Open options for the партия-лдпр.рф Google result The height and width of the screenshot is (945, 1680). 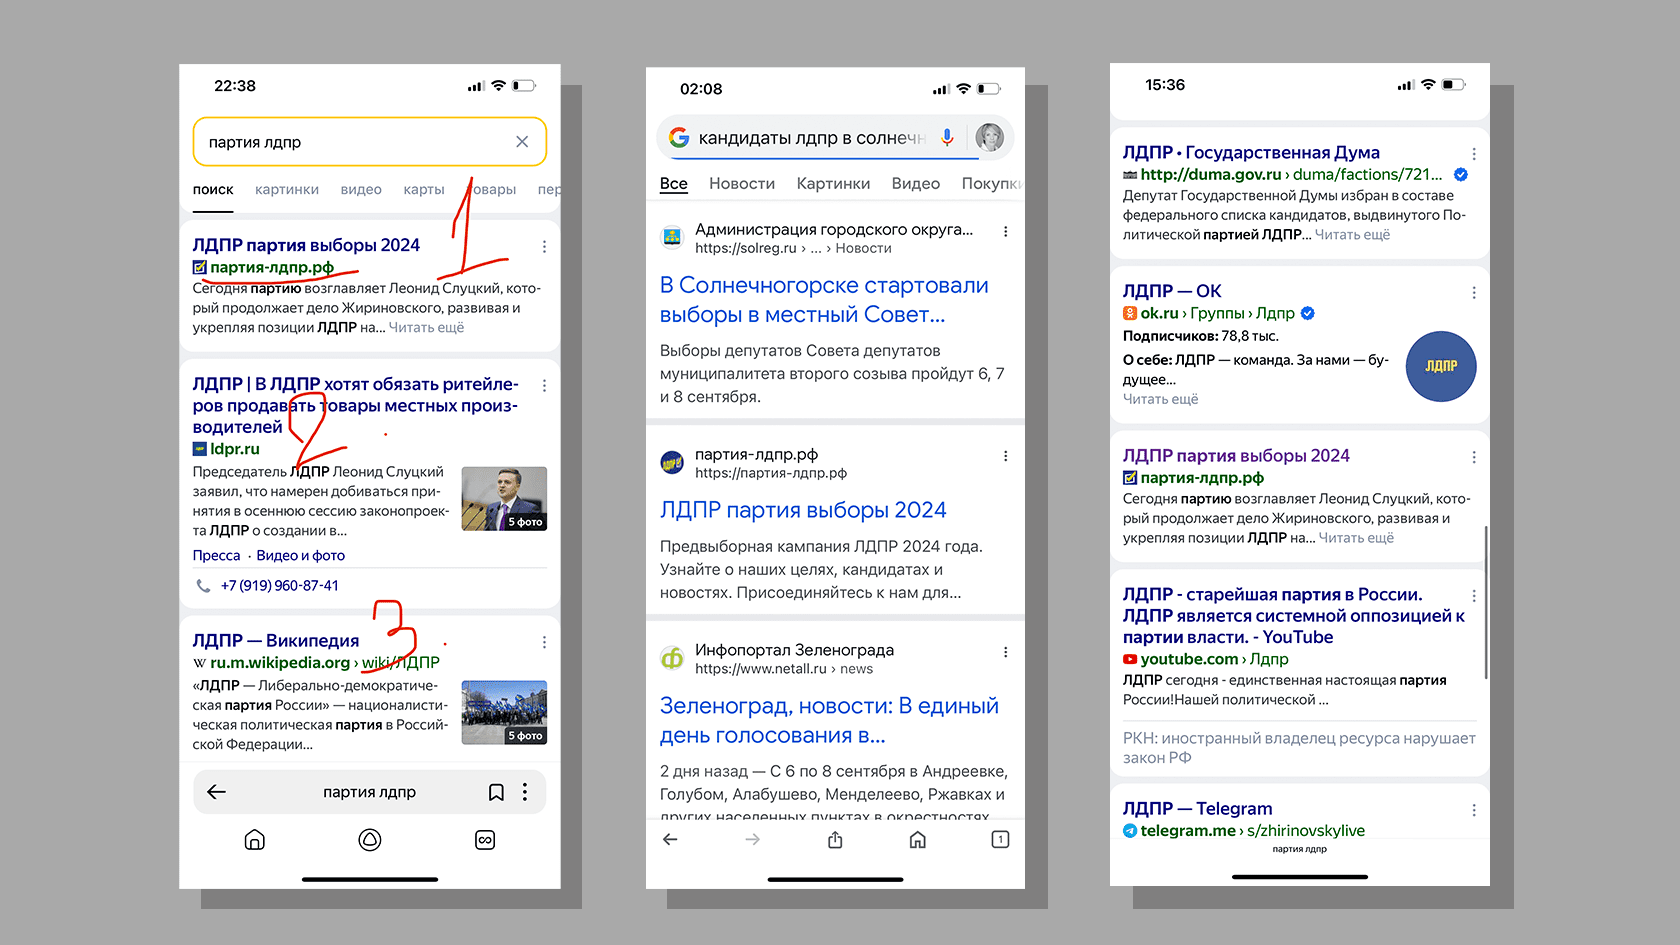(x=1005, y=456)
